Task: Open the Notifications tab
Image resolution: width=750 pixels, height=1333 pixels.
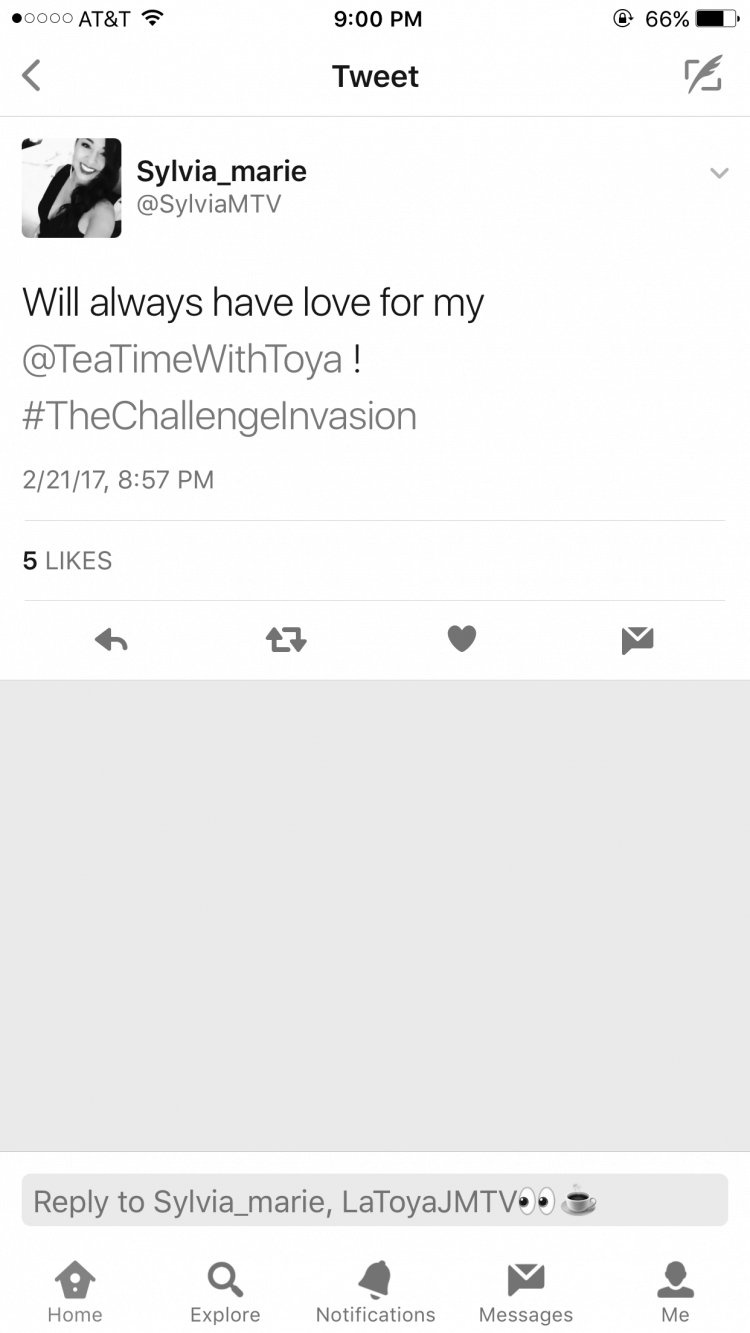Action: click(375, 1292)
